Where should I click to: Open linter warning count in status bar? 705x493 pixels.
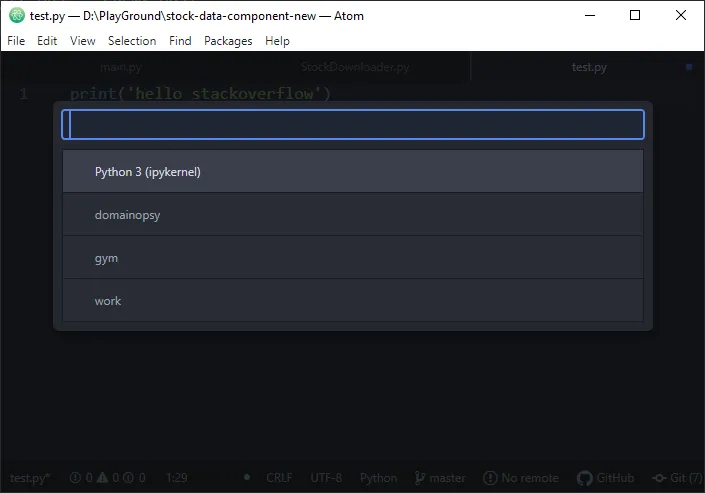[108, 478]
